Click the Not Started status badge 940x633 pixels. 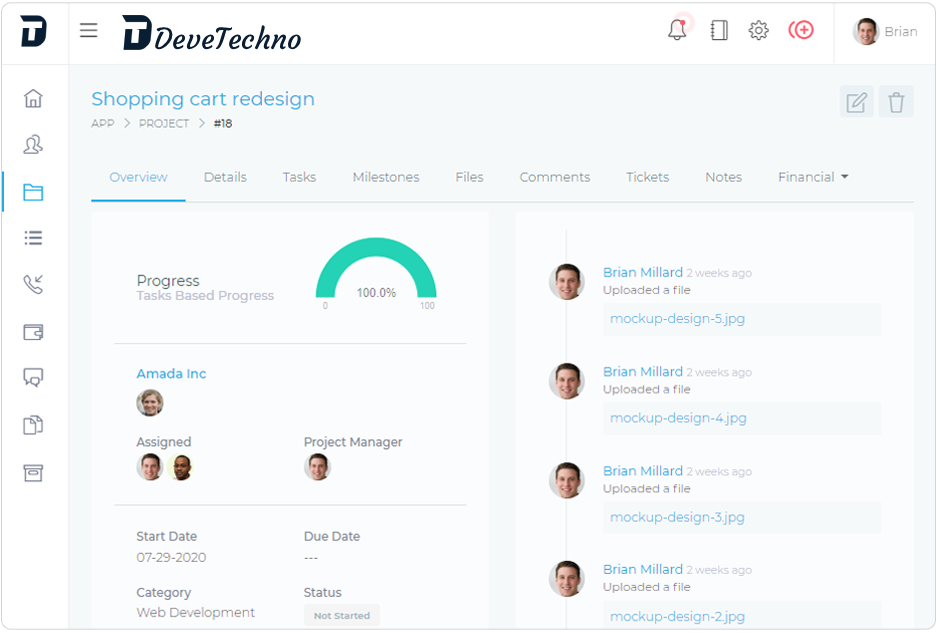[x=342, y=616]
